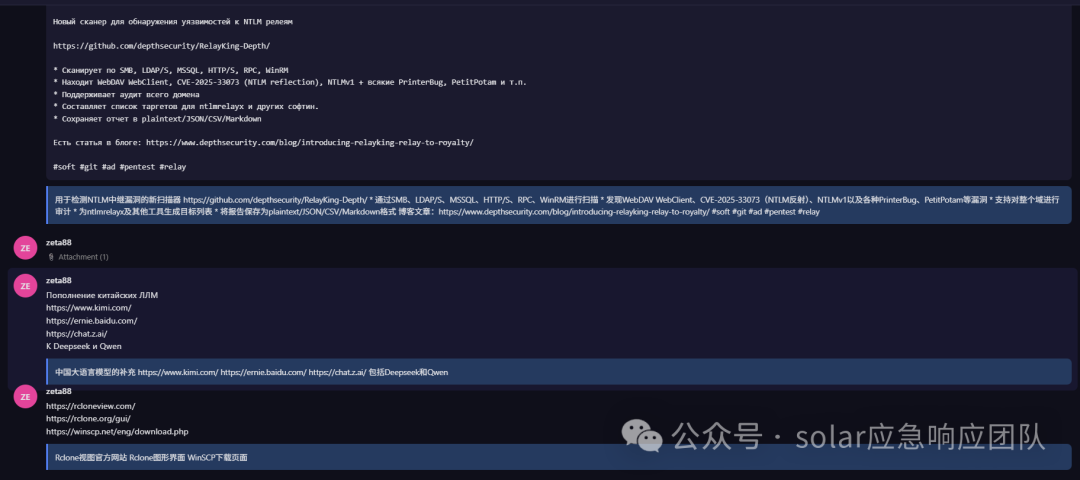Click the #ad hashtag

click(x=108, y=167)
